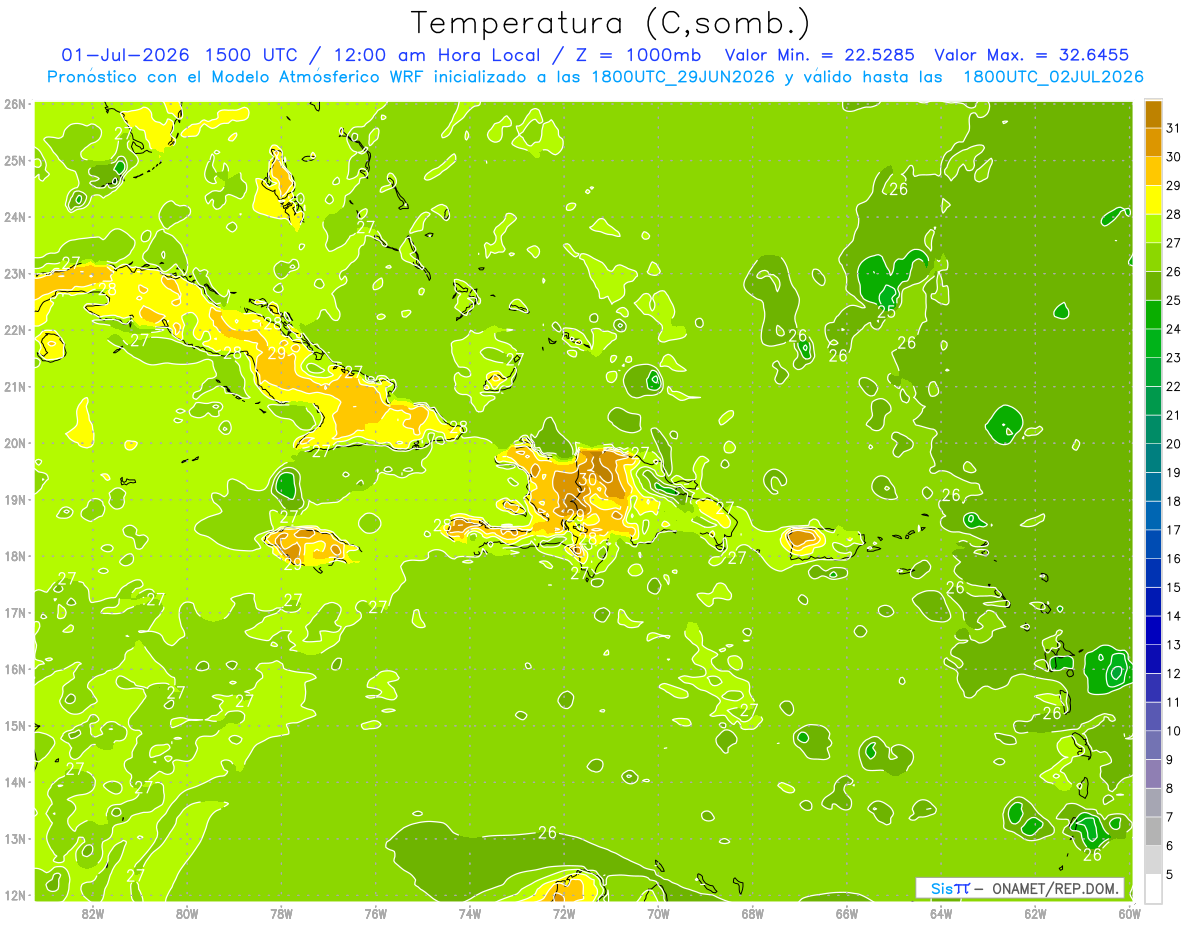Click the "72W" longitude axis label
Viewport: 1200px width, 927px height.
(564, 913)
